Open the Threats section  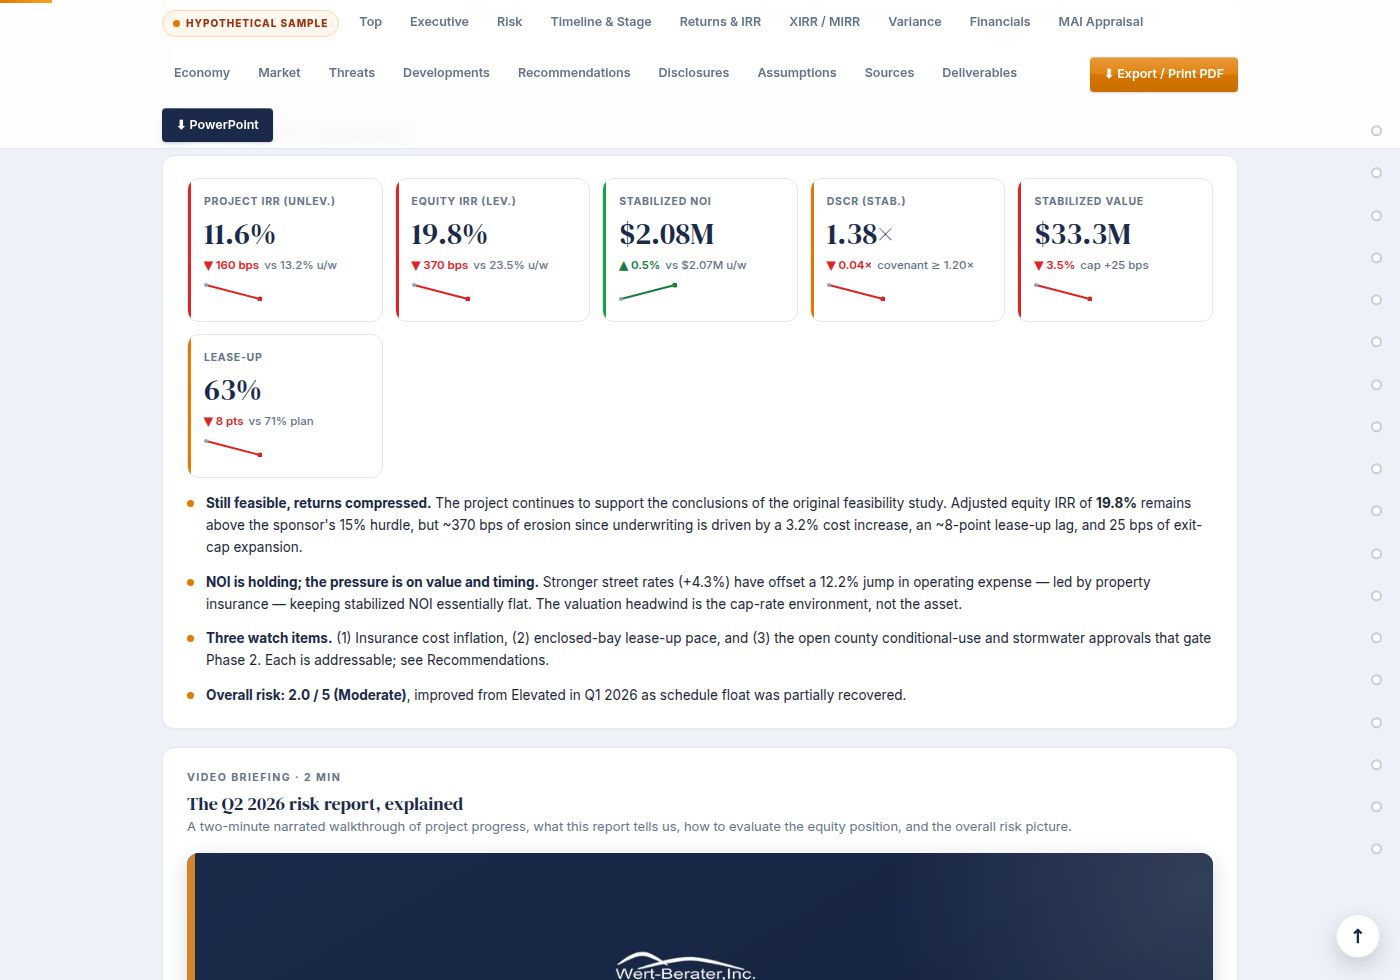pyautogui.click(x=352, y=73)
